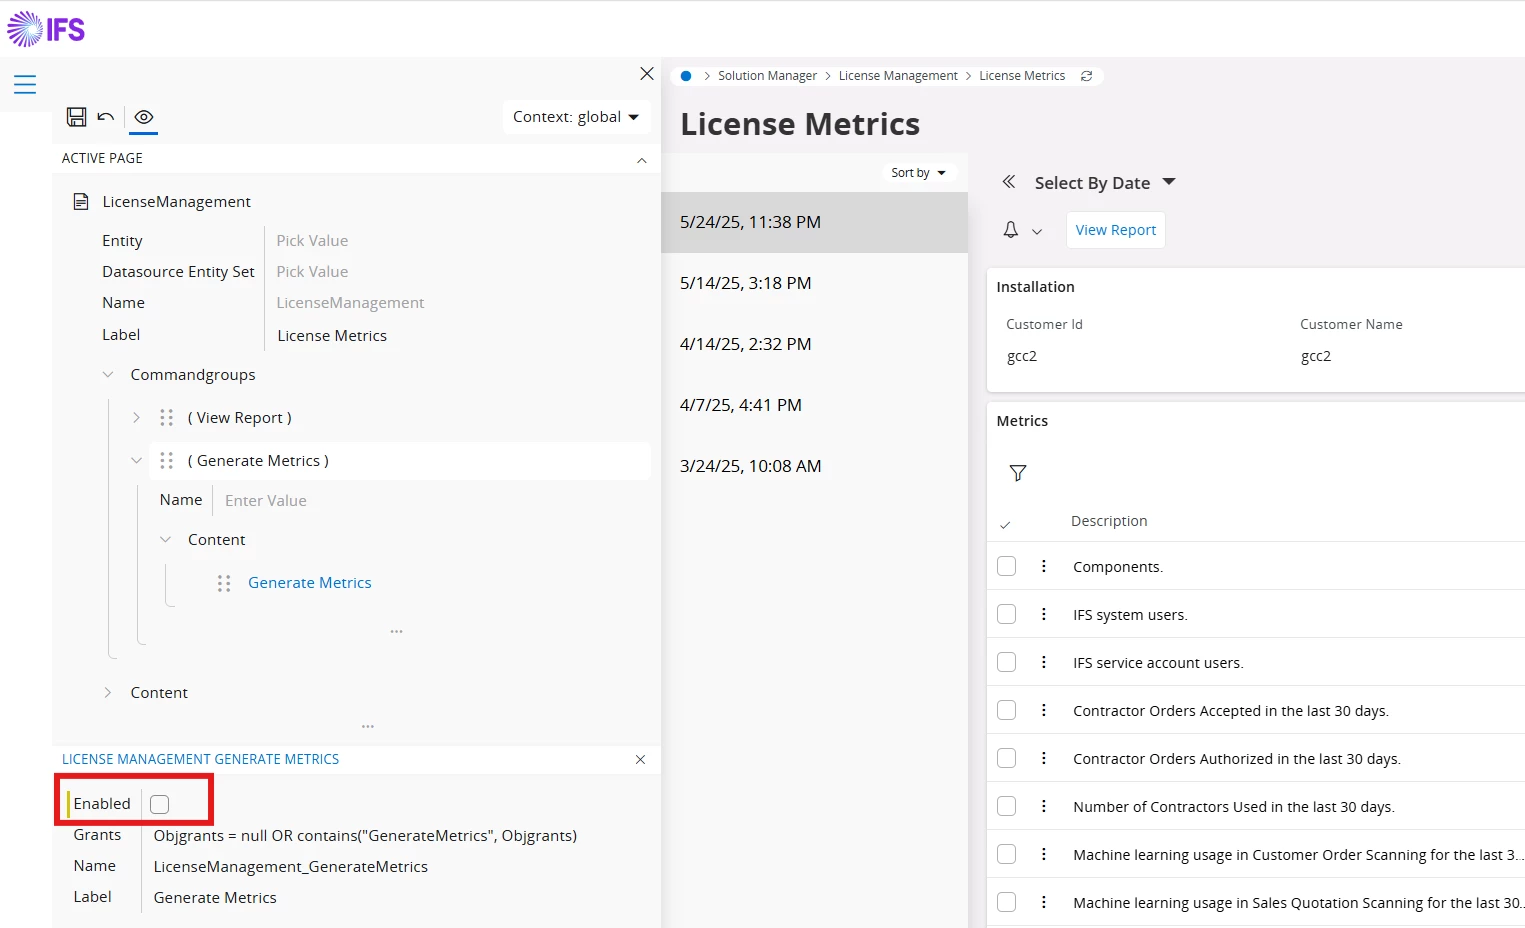Close the page designer panel
Screen dimensions: 1525x928
[647, 74]
